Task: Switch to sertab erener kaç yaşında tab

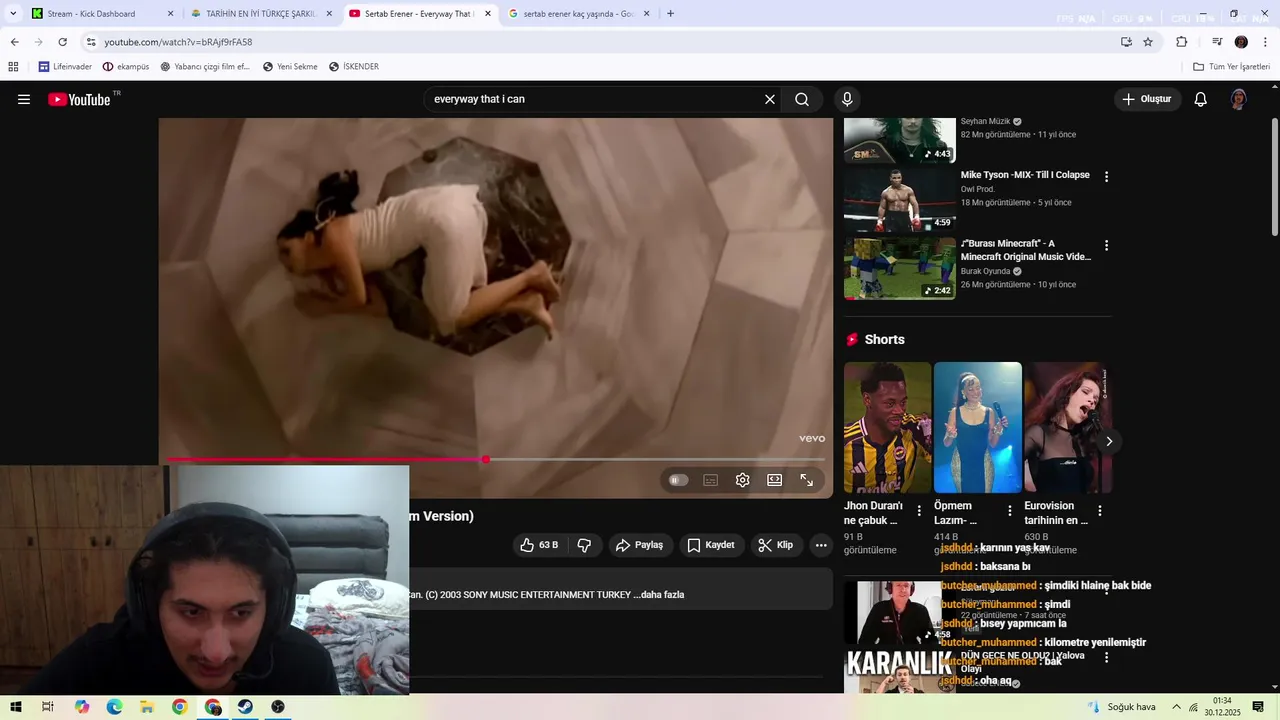Action: 579,14
